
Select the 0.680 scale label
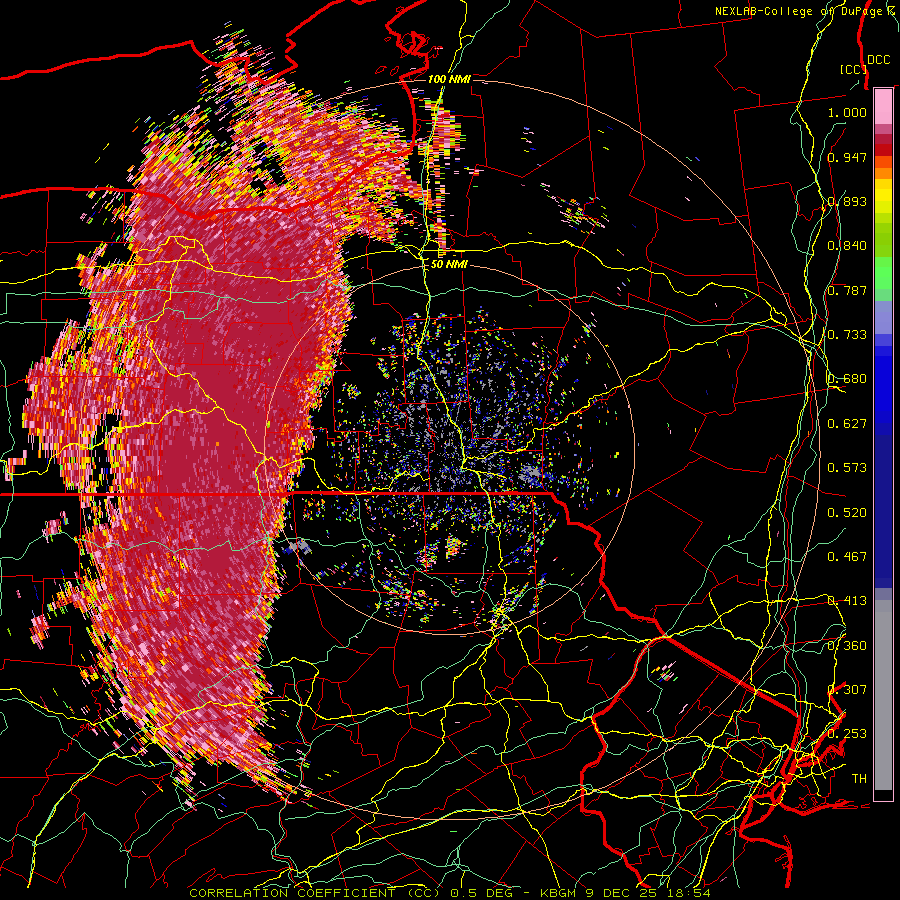point(847,379)
